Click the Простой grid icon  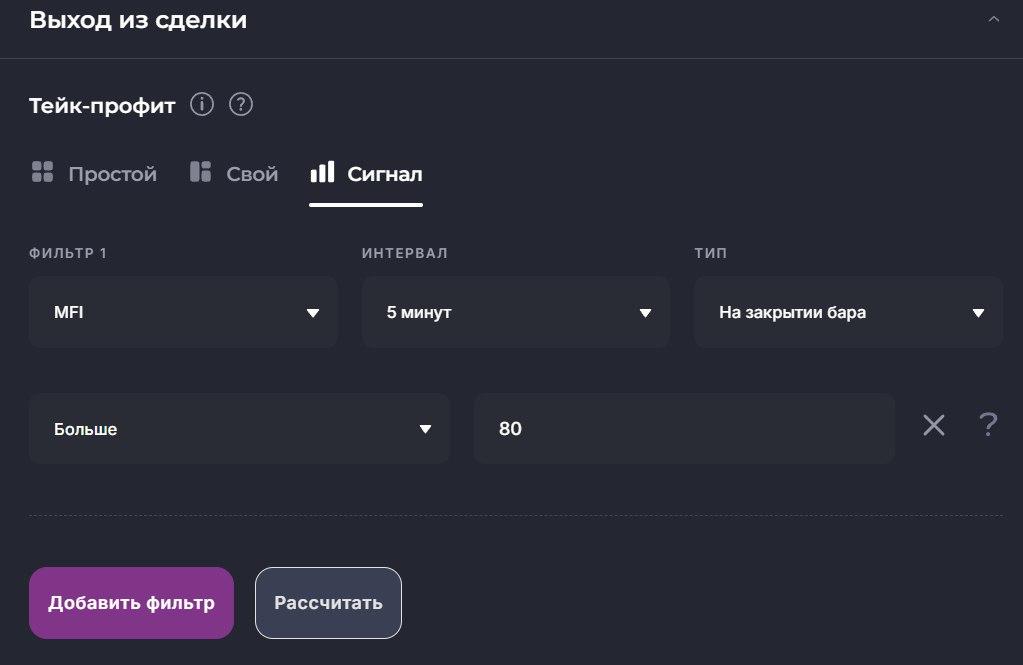point(42,172)
